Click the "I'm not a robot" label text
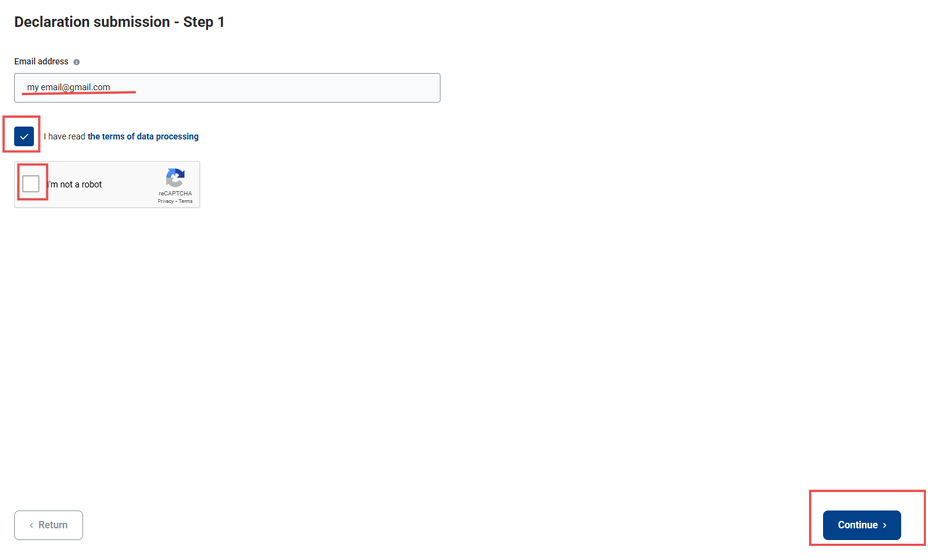Image resolution: width=933 pixels, height=558 pixels. pos(75,185)
